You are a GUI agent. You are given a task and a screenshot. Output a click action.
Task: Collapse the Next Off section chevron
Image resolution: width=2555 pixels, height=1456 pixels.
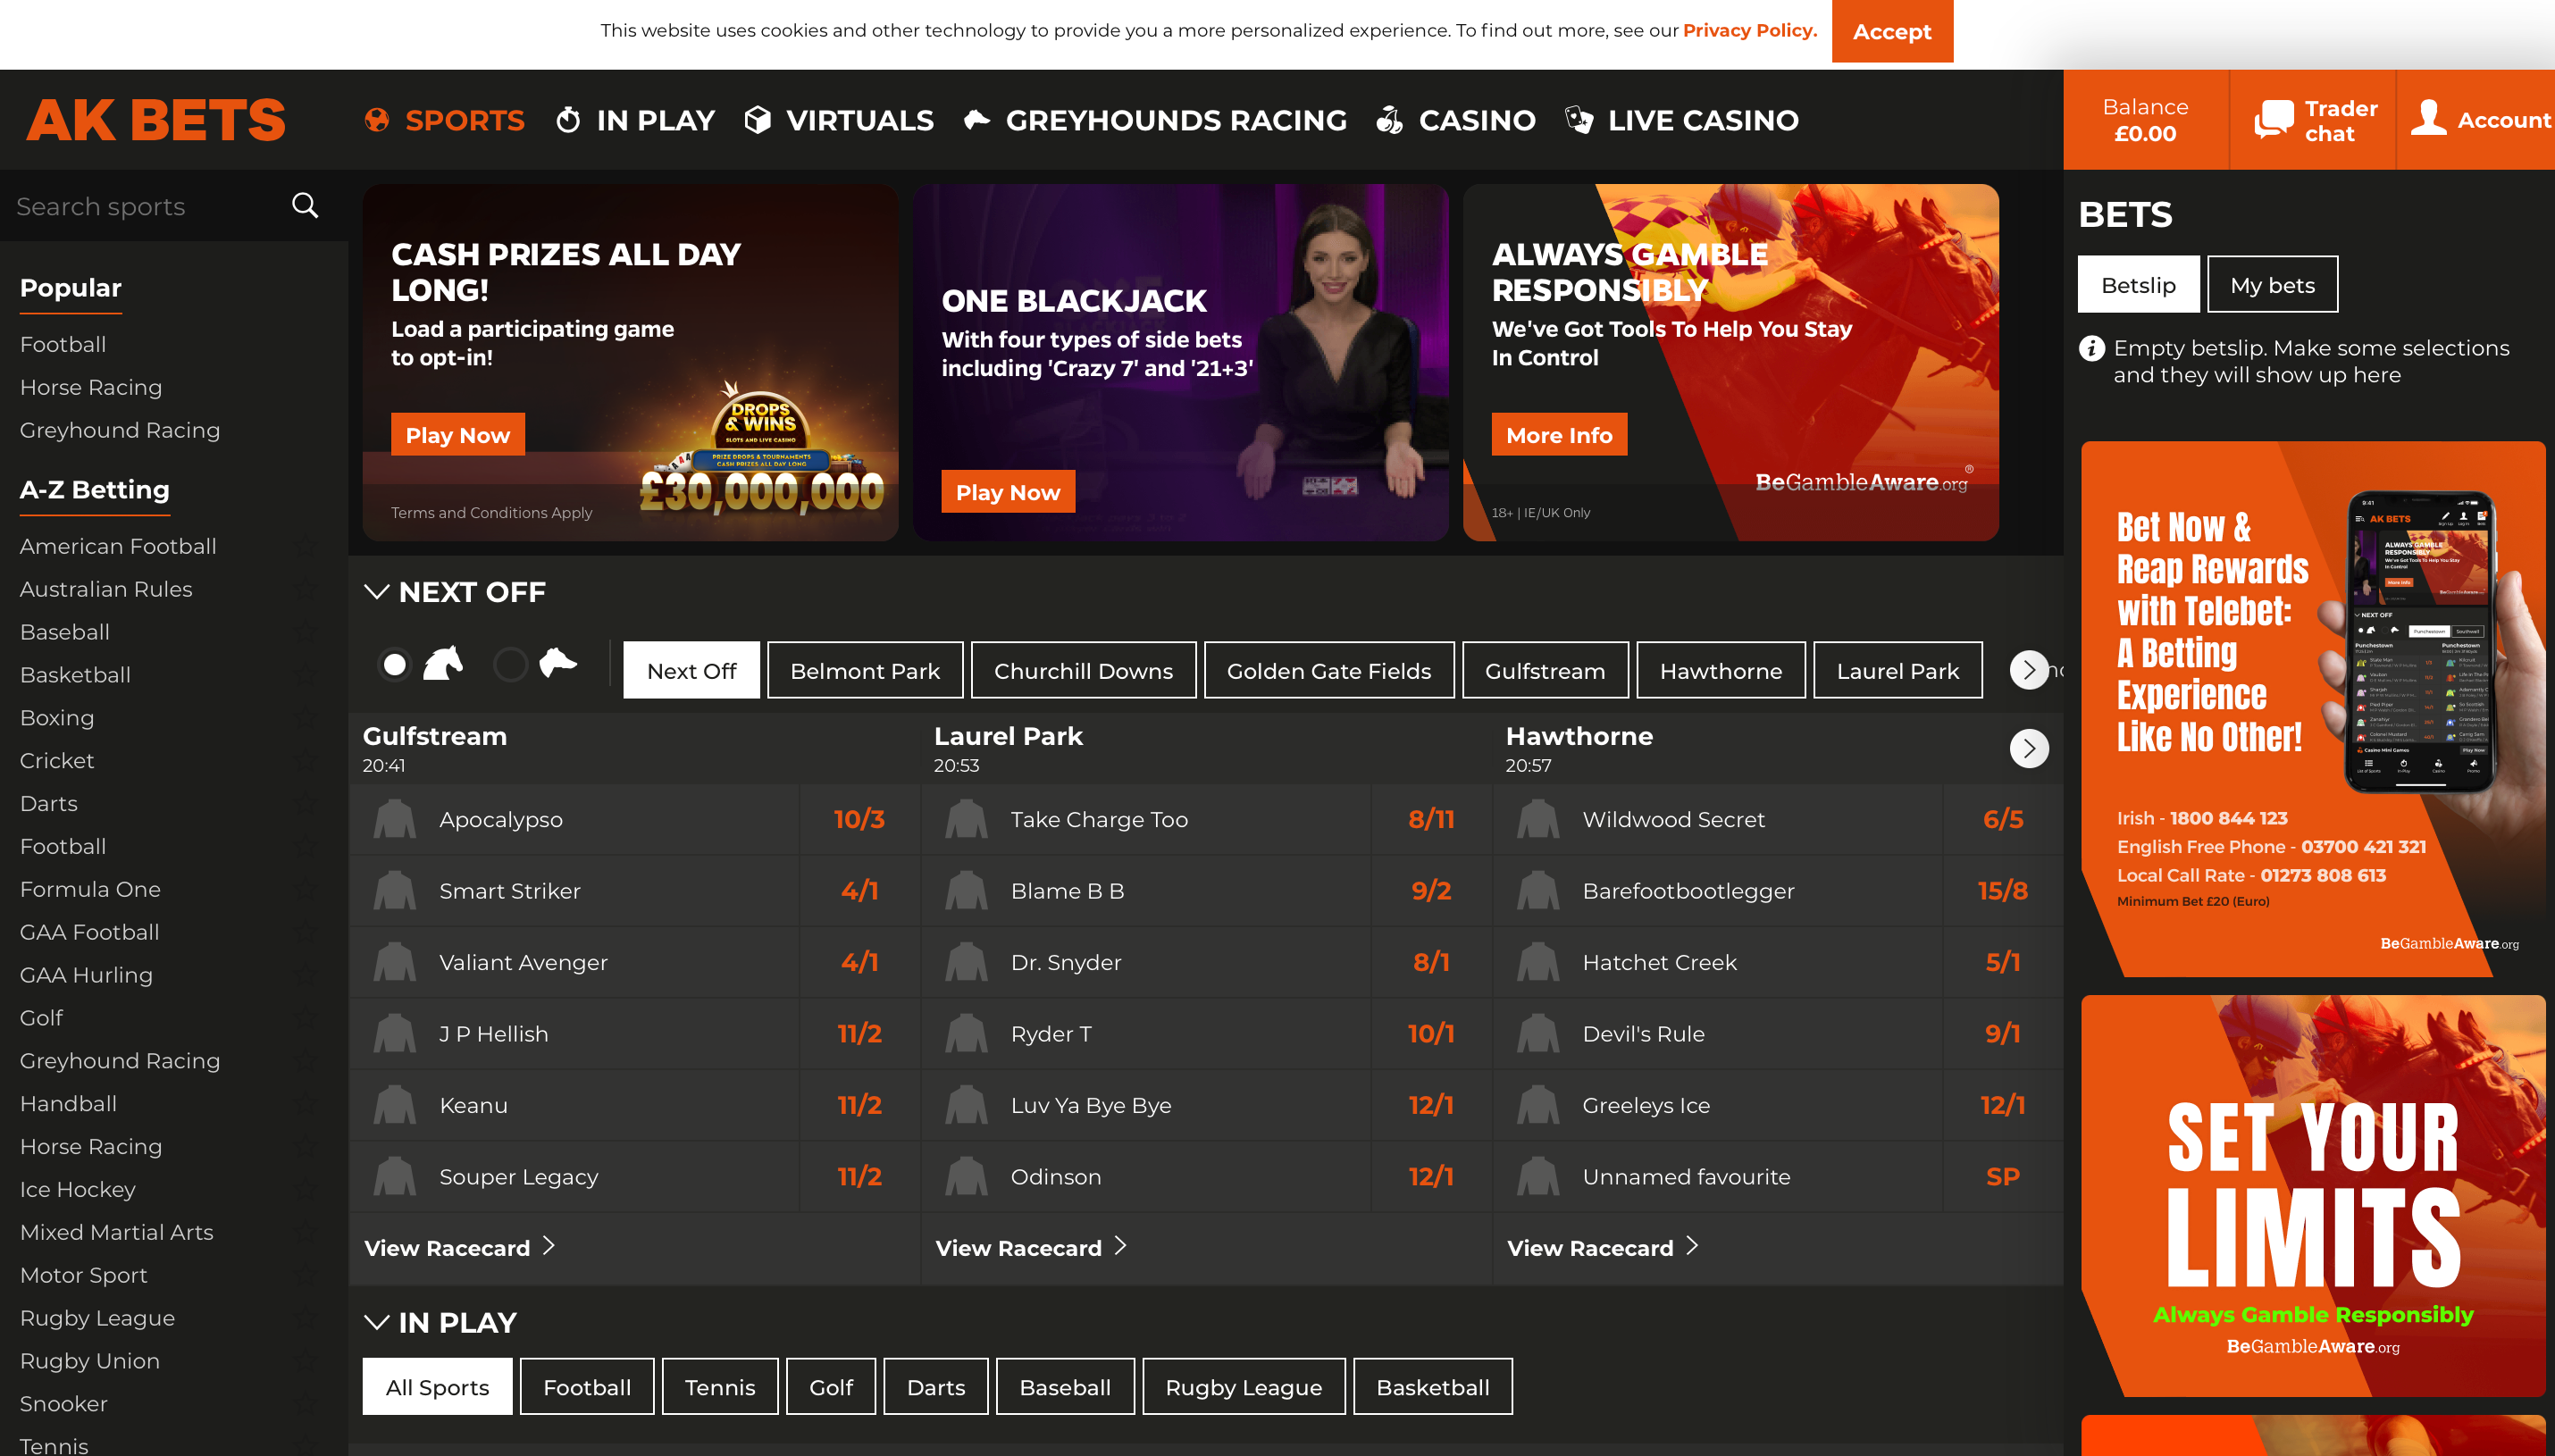point(376,591)
